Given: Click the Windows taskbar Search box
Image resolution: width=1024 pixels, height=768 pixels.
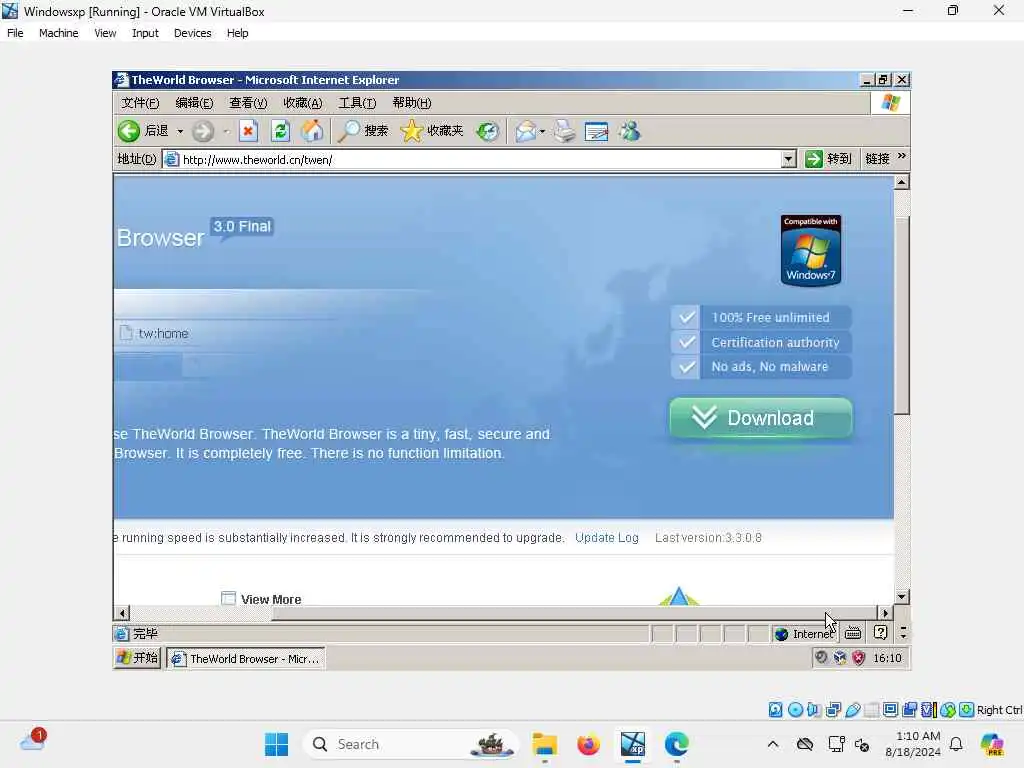Looking at the screenshot, I should coord(409,744).
